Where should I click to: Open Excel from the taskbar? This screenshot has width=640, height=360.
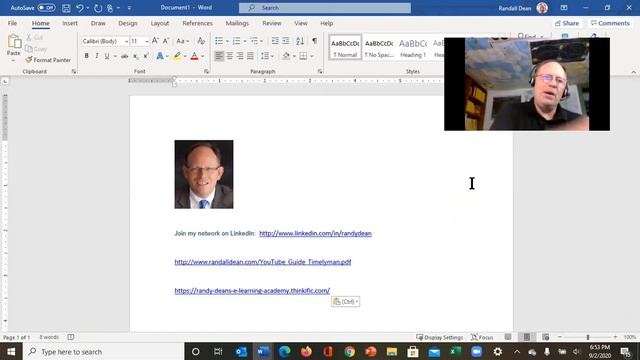(455, 351)
